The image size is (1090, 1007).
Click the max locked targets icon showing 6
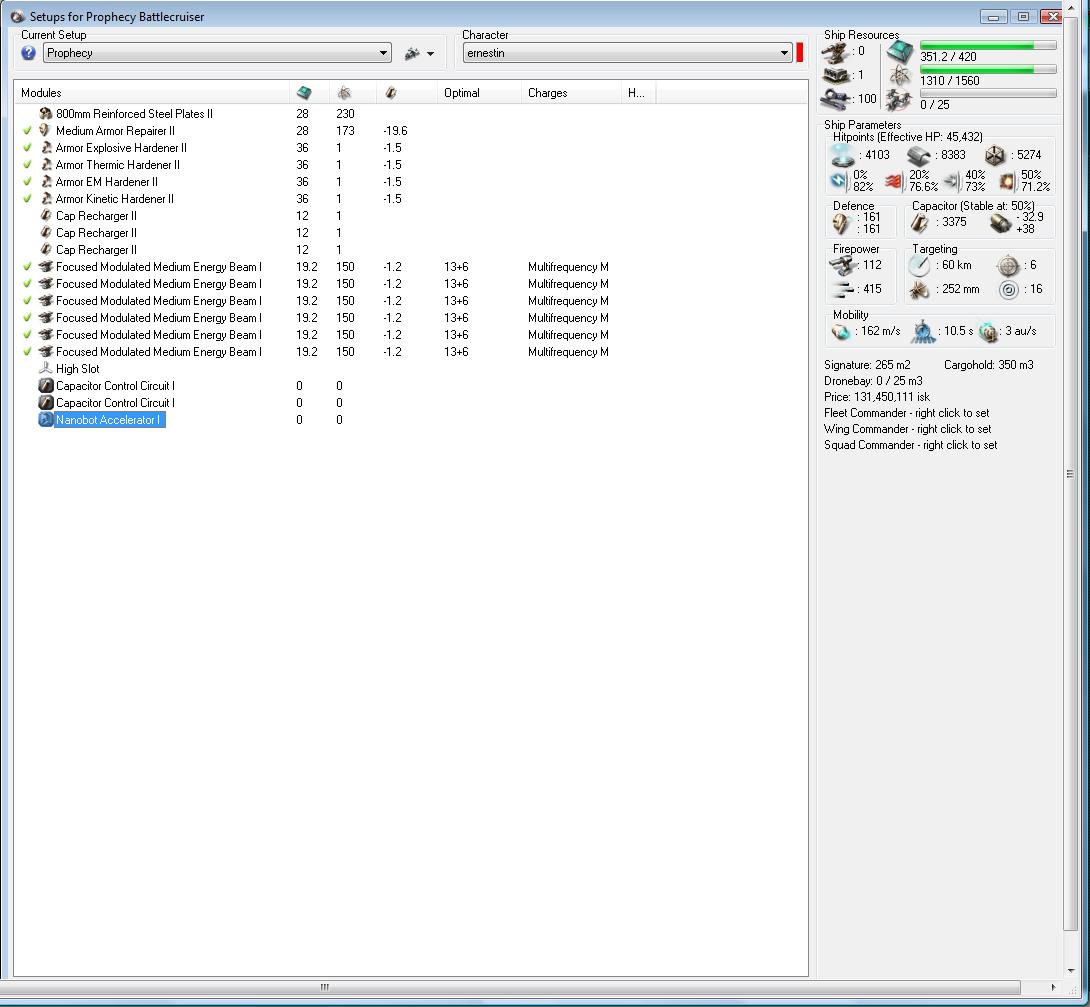click(1008, 265)
